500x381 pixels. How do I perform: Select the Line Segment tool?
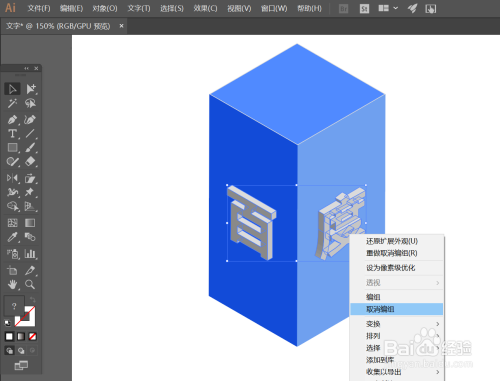[x=30, y=134]
